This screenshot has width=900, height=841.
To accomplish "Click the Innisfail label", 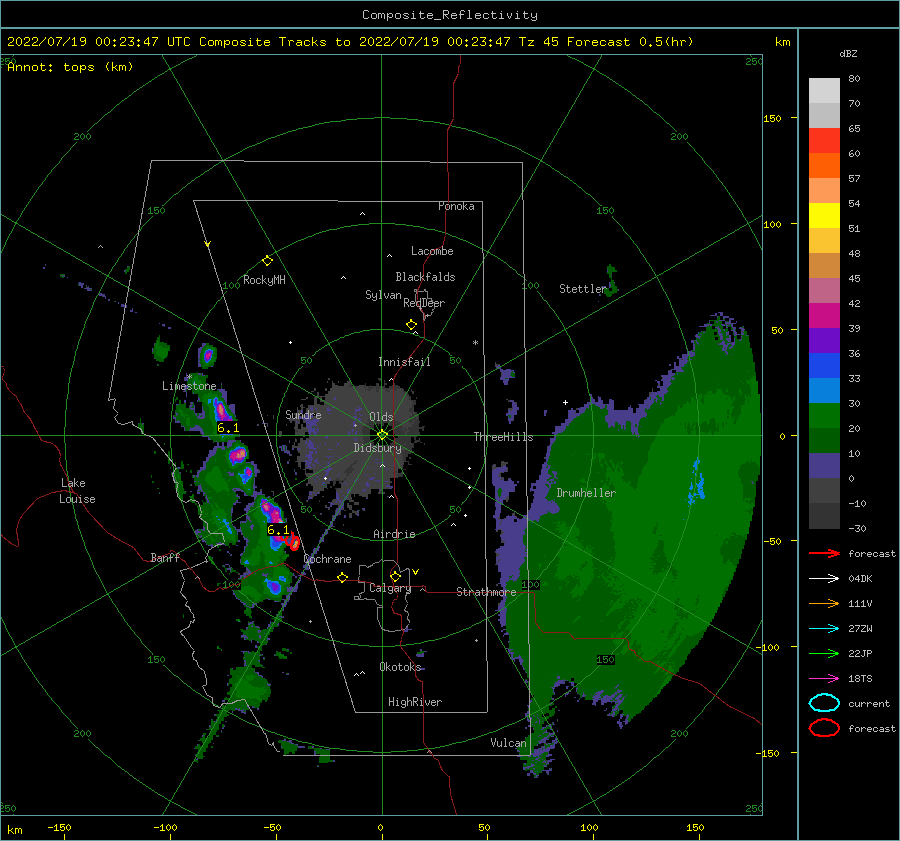I will click(404, 362).
